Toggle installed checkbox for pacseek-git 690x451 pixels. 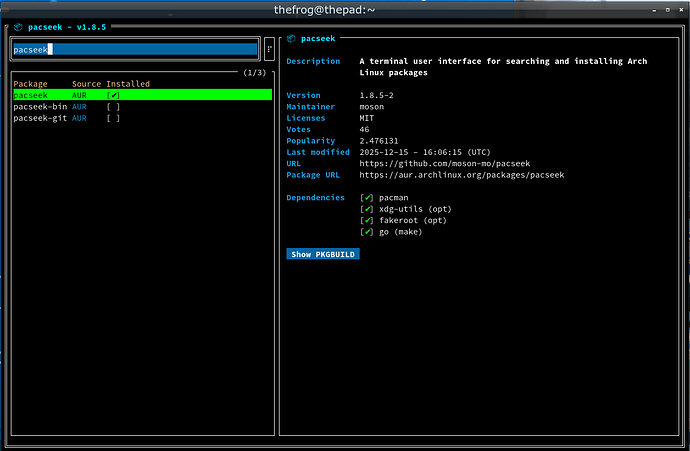pyautogui.click(x=113, y=118)
